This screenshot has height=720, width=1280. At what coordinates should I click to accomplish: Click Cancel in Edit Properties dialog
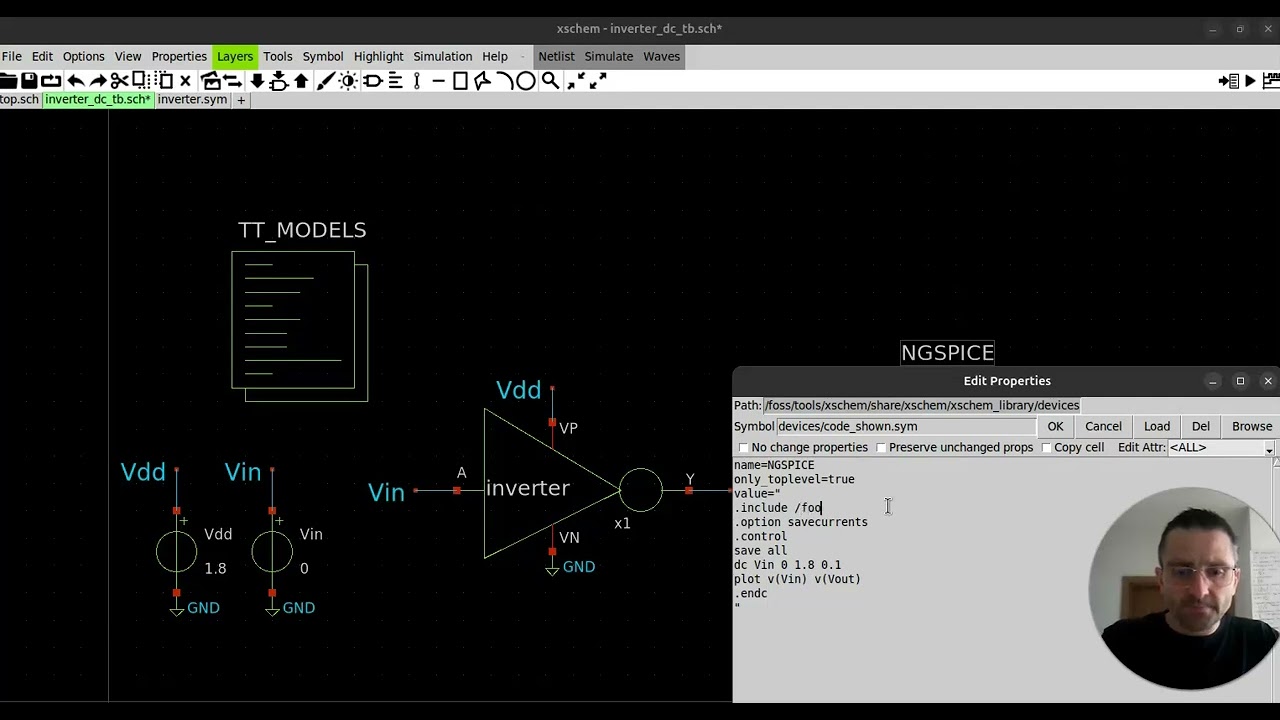(1104, 426)
